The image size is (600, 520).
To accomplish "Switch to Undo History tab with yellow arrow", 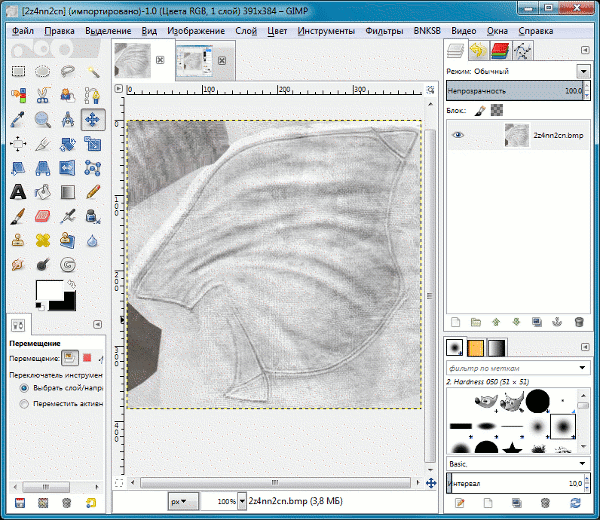I will tap(478, 51).
